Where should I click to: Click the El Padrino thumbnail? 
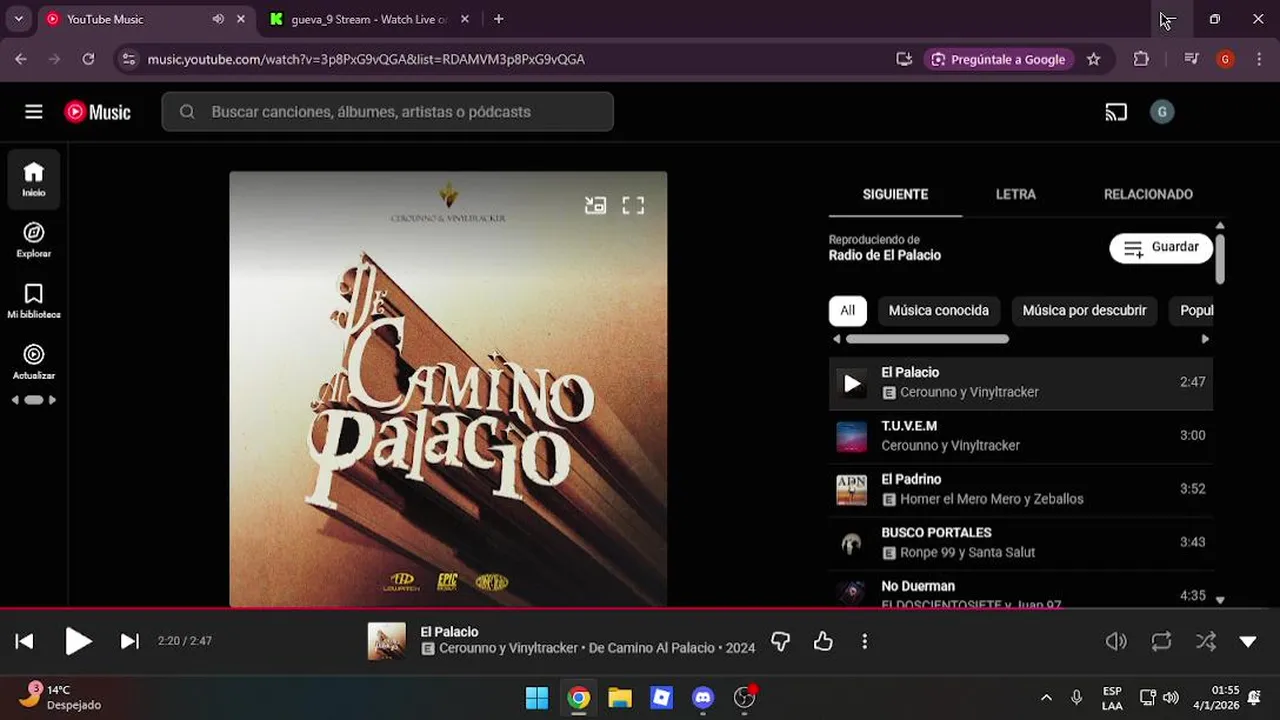[852, 489]
